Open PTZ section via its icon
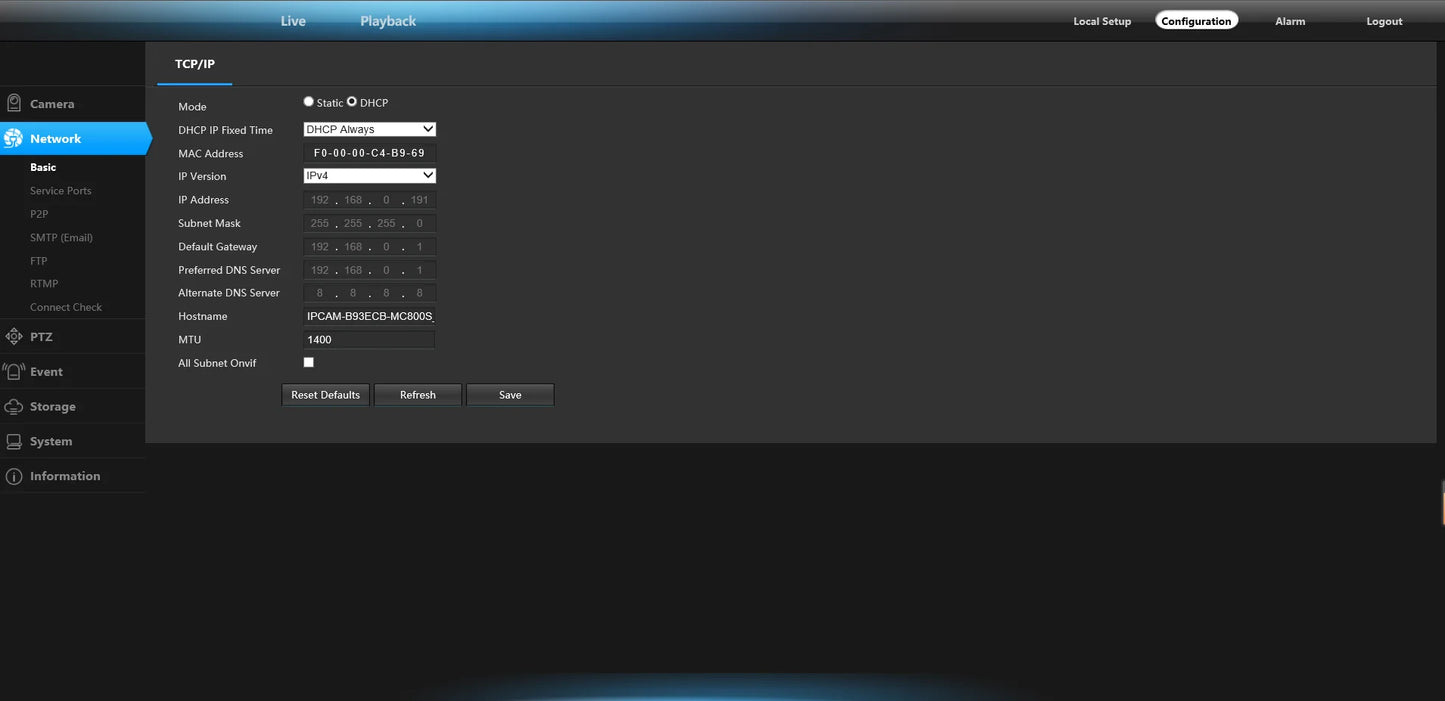Image resolution: width=1445 pixels, height=701 pixels. point(14,337)
